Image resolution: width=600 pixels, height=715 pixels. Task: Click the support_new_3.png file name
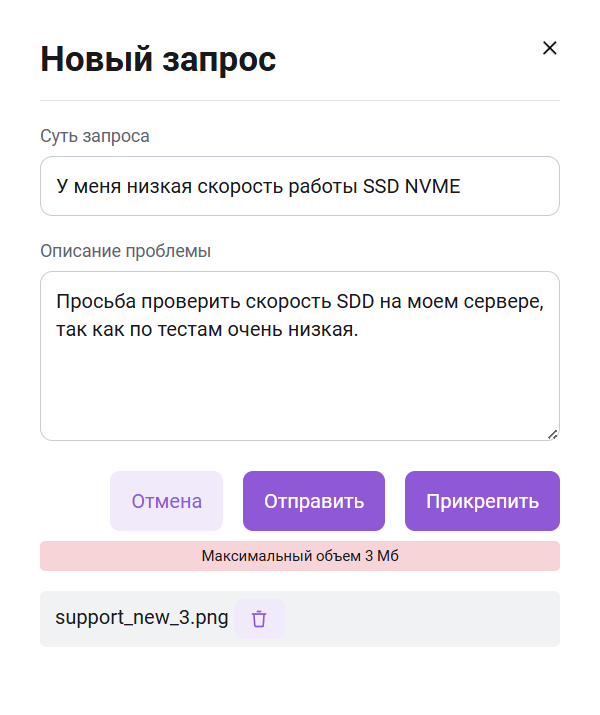click(142, 618)
